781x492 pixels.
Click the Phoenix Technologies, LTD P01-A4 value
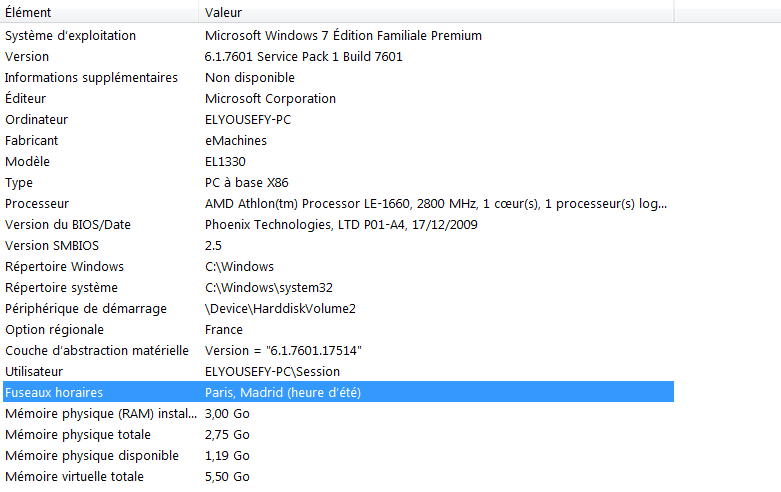[x=341, y=225]
